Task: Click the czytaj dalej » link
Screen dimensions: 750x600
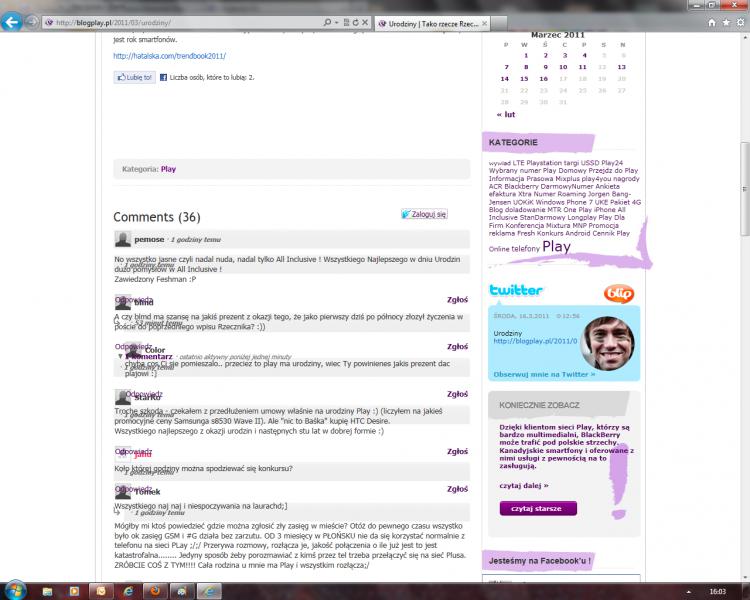Action: coord(524,486)
